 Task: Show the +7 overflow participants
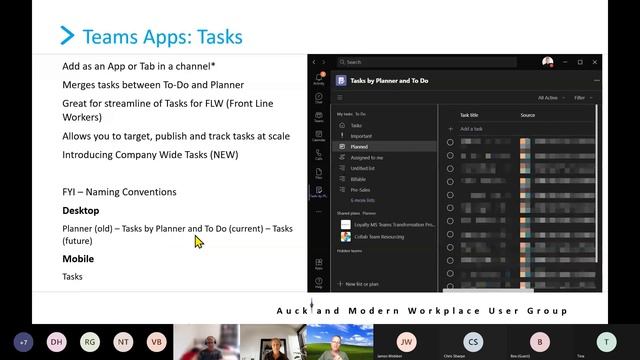tap(23, 342)
